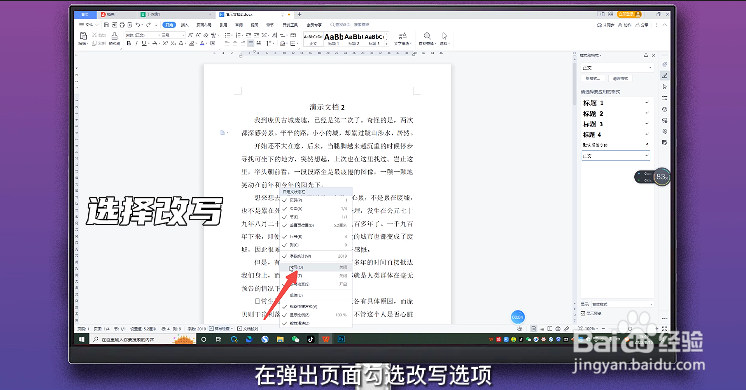Screen dimensions: 746x390
Task: Click the clear format button in styles panel
Action: pyautogui.click(x=620, y=78)
